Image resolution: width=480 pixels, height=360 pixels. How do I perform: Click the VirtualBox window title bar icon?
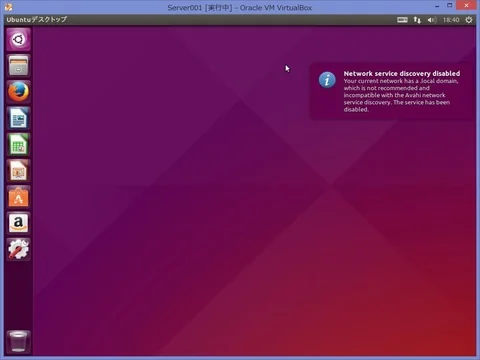pos(9,7)
